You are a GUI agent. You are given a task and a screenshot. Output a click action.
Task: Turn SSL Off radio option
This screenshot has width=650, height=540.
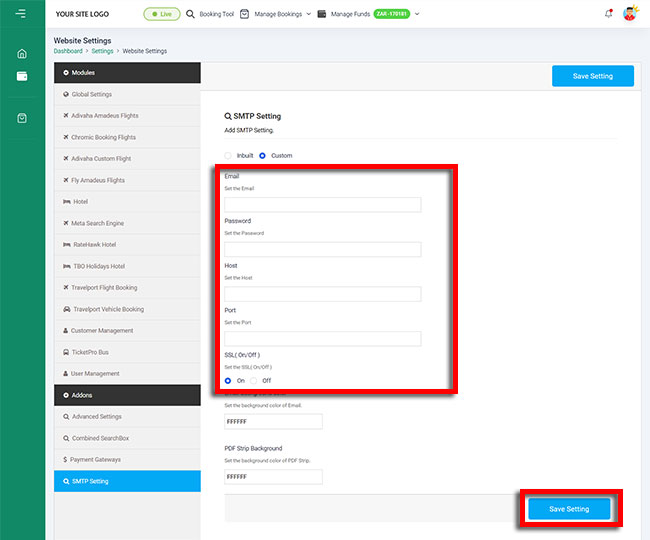[x=254, y=380]
